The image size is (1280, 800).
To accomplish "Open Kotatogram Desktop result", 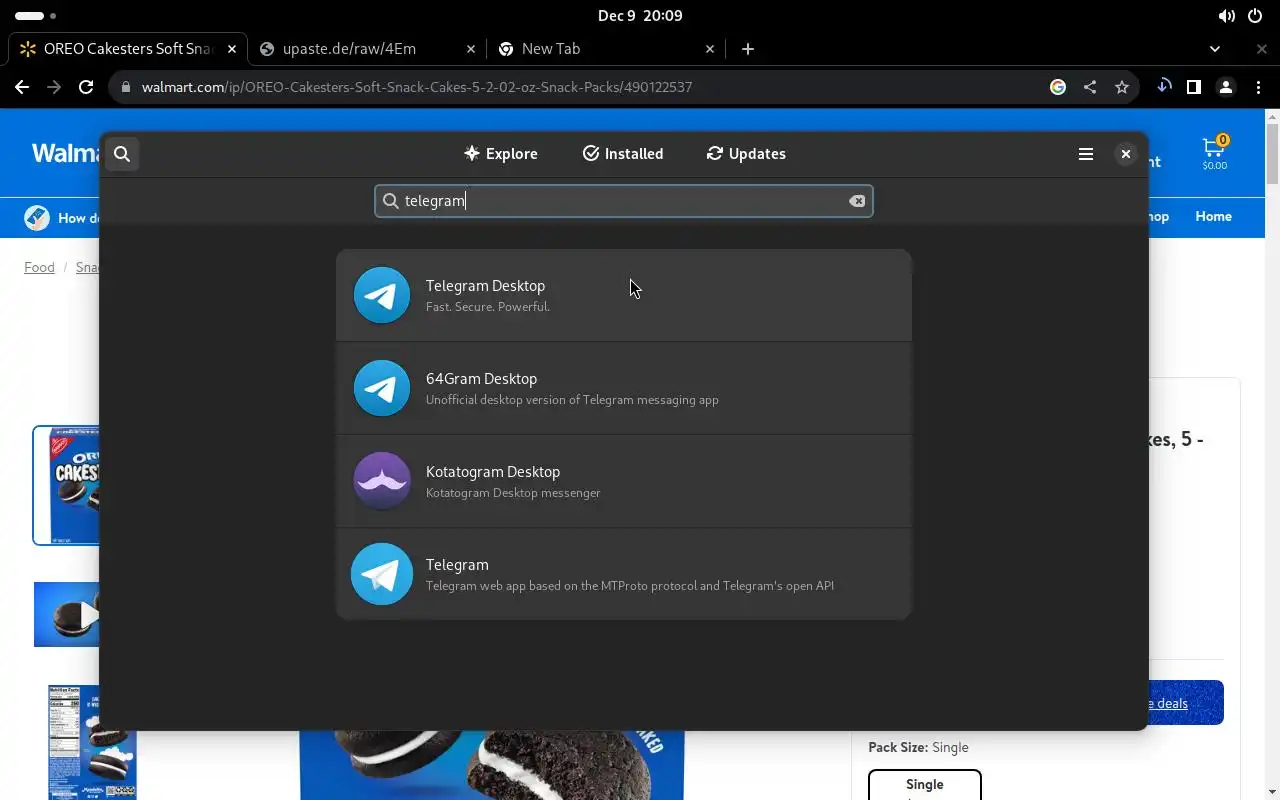I will [624, 481].
